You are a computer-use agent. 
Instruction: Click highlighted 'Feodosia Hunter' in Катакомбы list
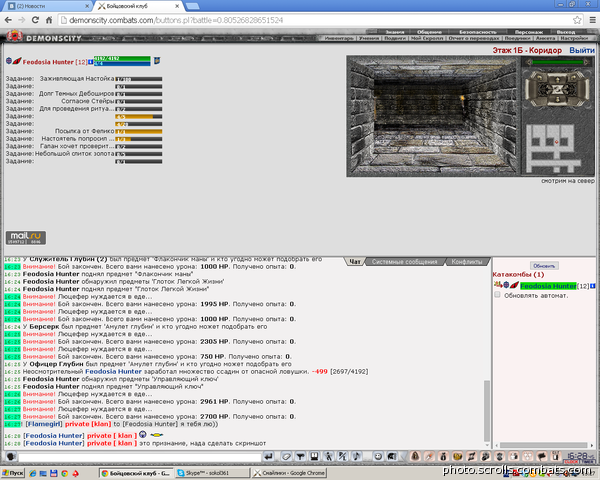click(548, 286)
